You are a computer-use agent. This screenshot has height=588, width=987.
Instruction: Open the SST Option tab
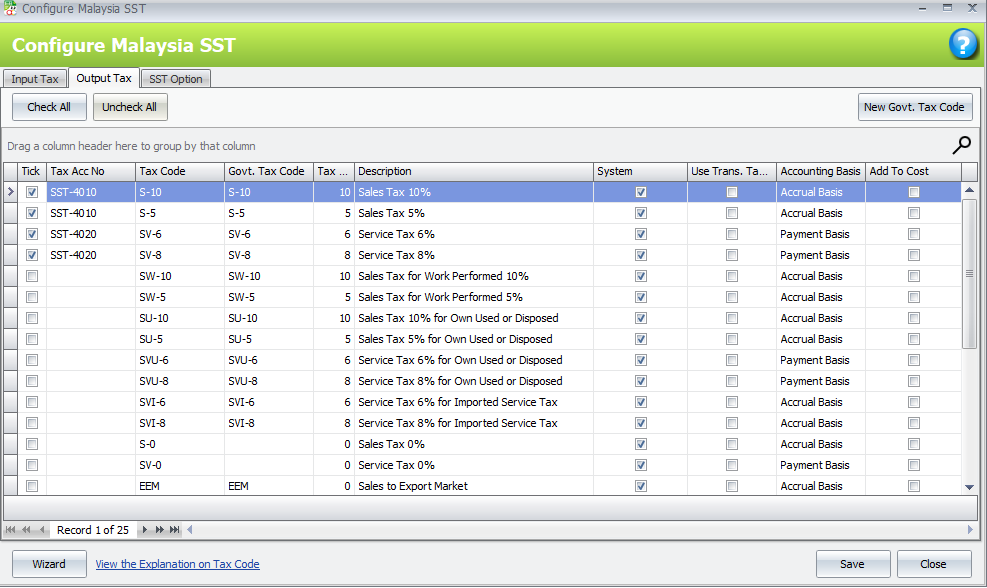click(x=176, y=79)
